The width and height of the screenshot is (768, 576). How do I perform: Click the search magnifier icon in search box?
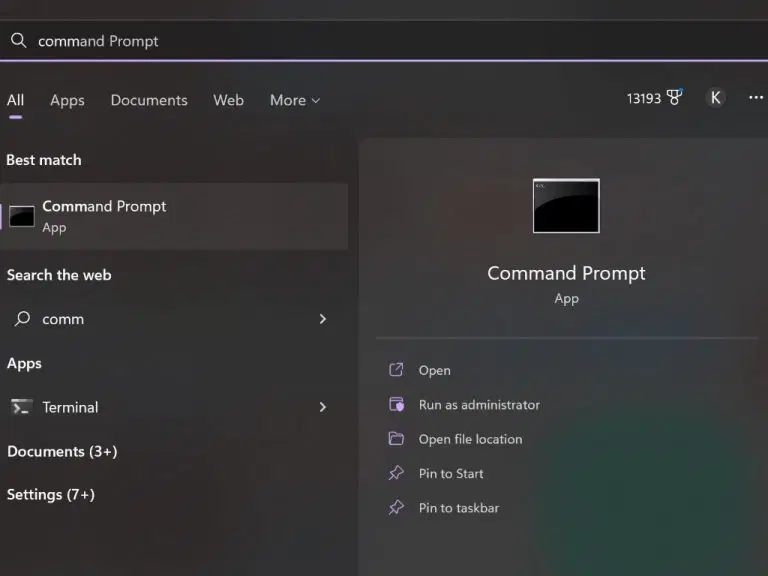pos(19,40)
